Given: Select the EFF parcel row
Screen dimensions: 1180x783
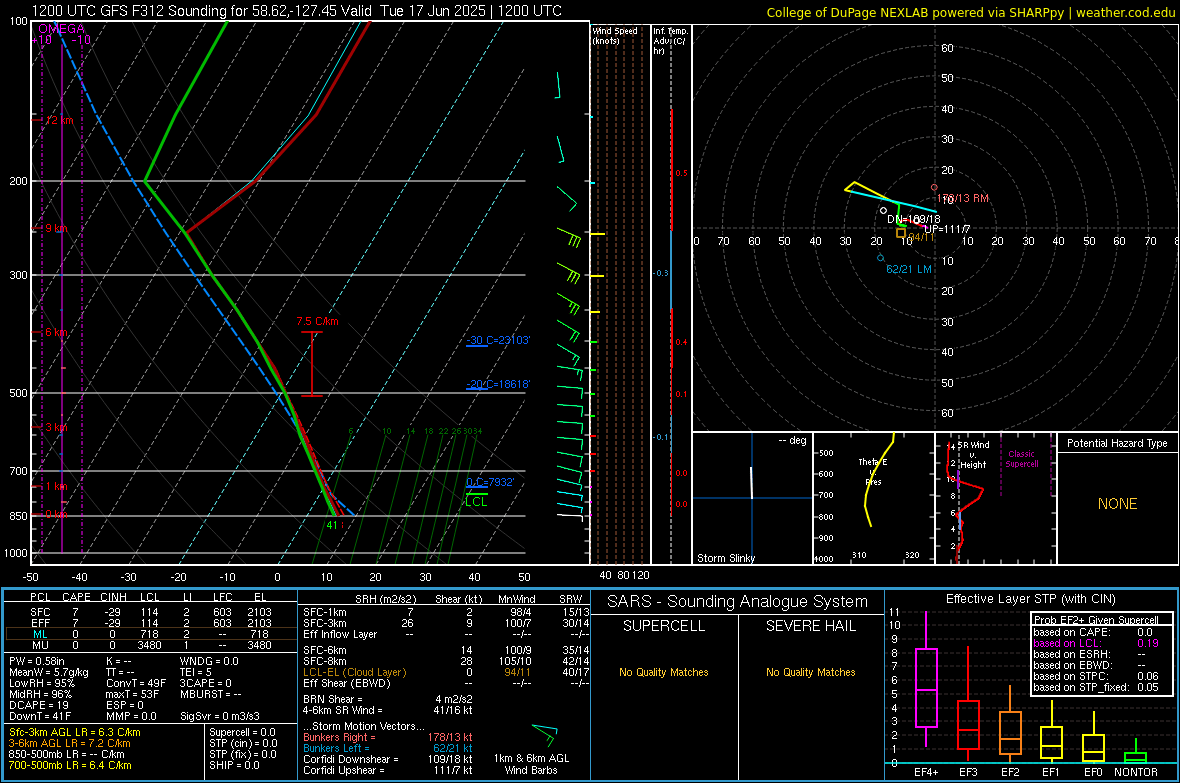Looking at the screenshot, I should click(151, 623).
